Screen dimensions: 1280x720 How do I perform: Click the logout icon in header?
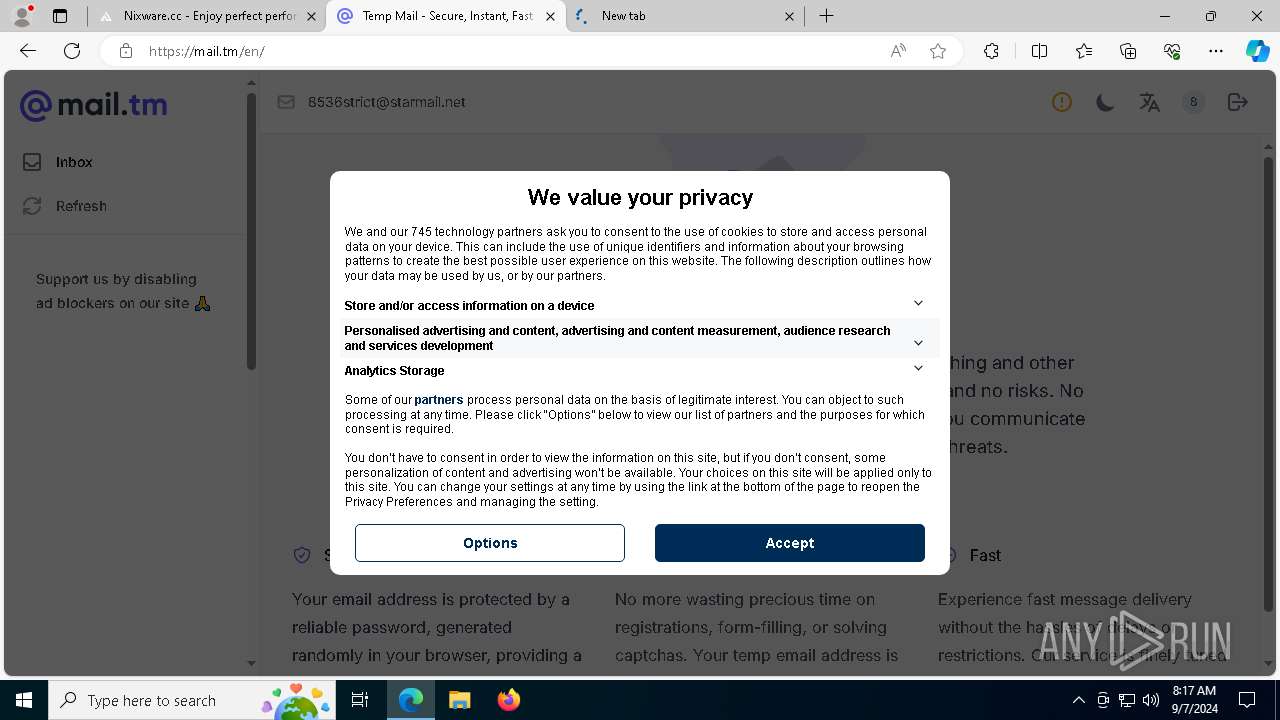pos(1237,102)
